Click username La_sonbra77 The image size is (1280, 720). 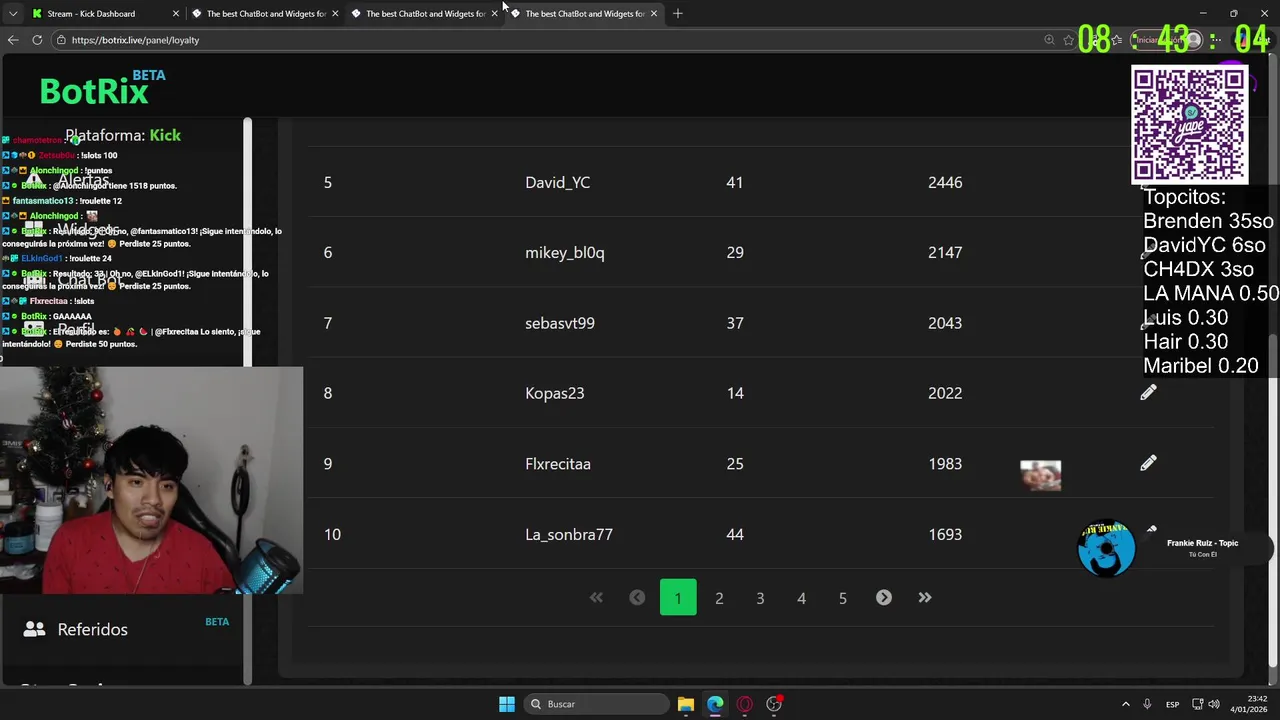(x=569, y=534)
